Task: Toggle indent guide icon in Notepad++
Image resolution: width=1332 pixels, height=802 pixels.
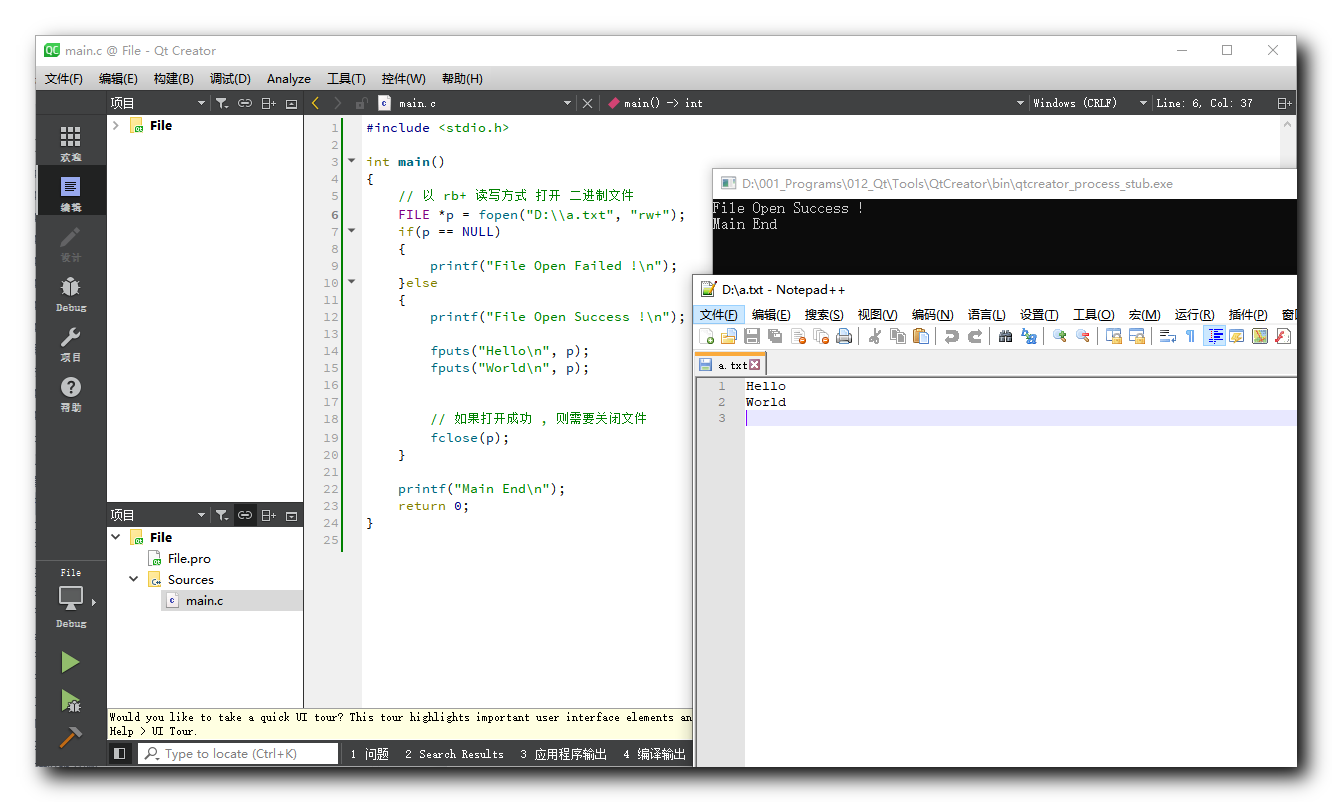Action: coord(1214,336)
